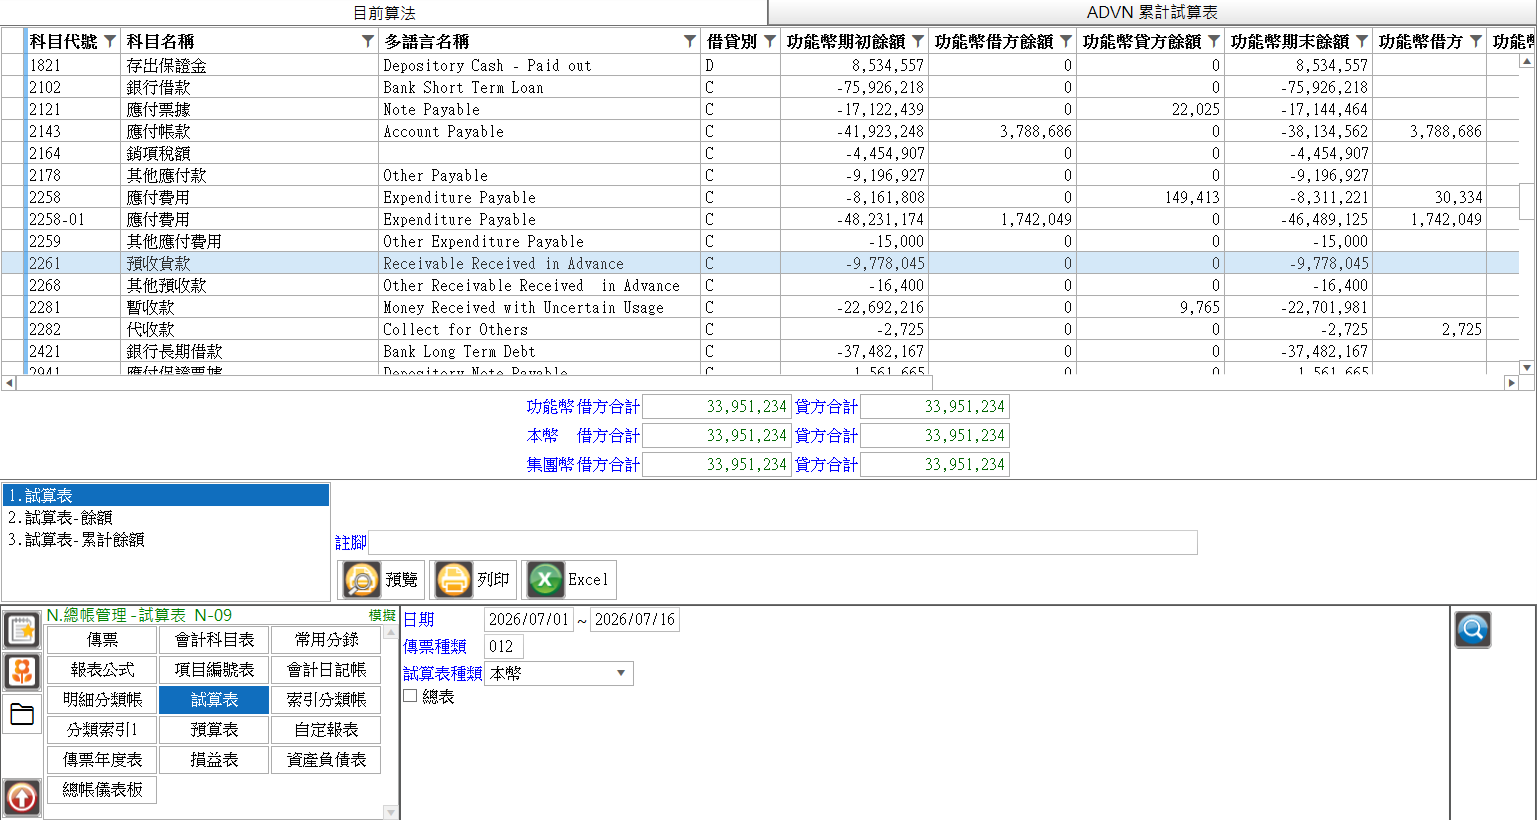Open filter for 借貸別 column

coord(770,41)
